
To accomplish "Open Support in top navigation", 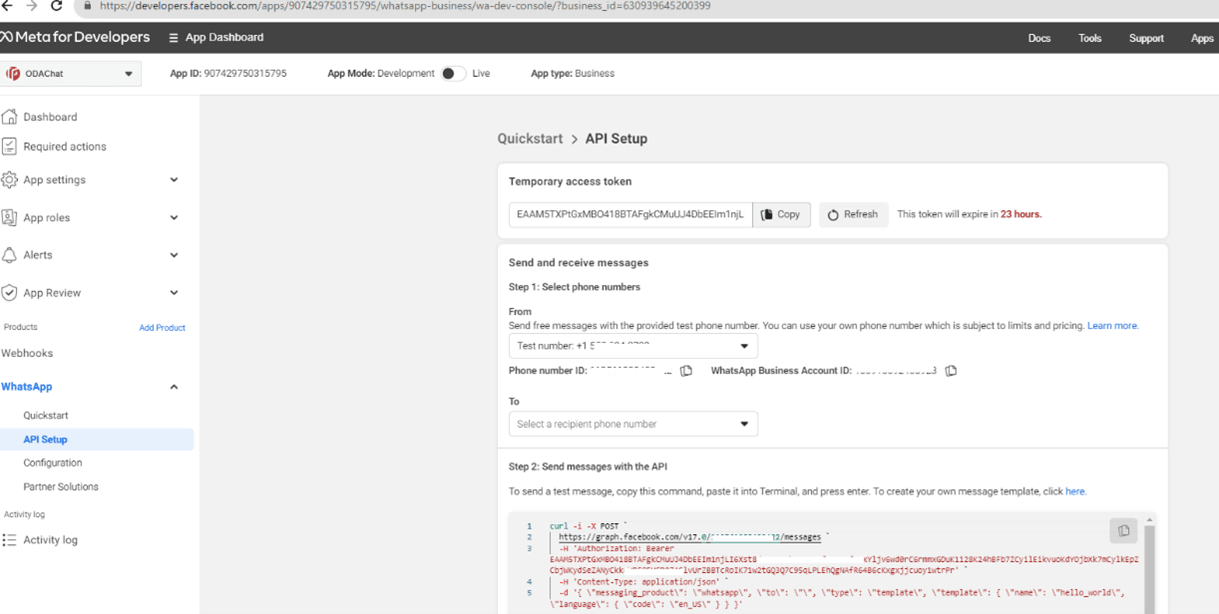I will click(1146, 38).
